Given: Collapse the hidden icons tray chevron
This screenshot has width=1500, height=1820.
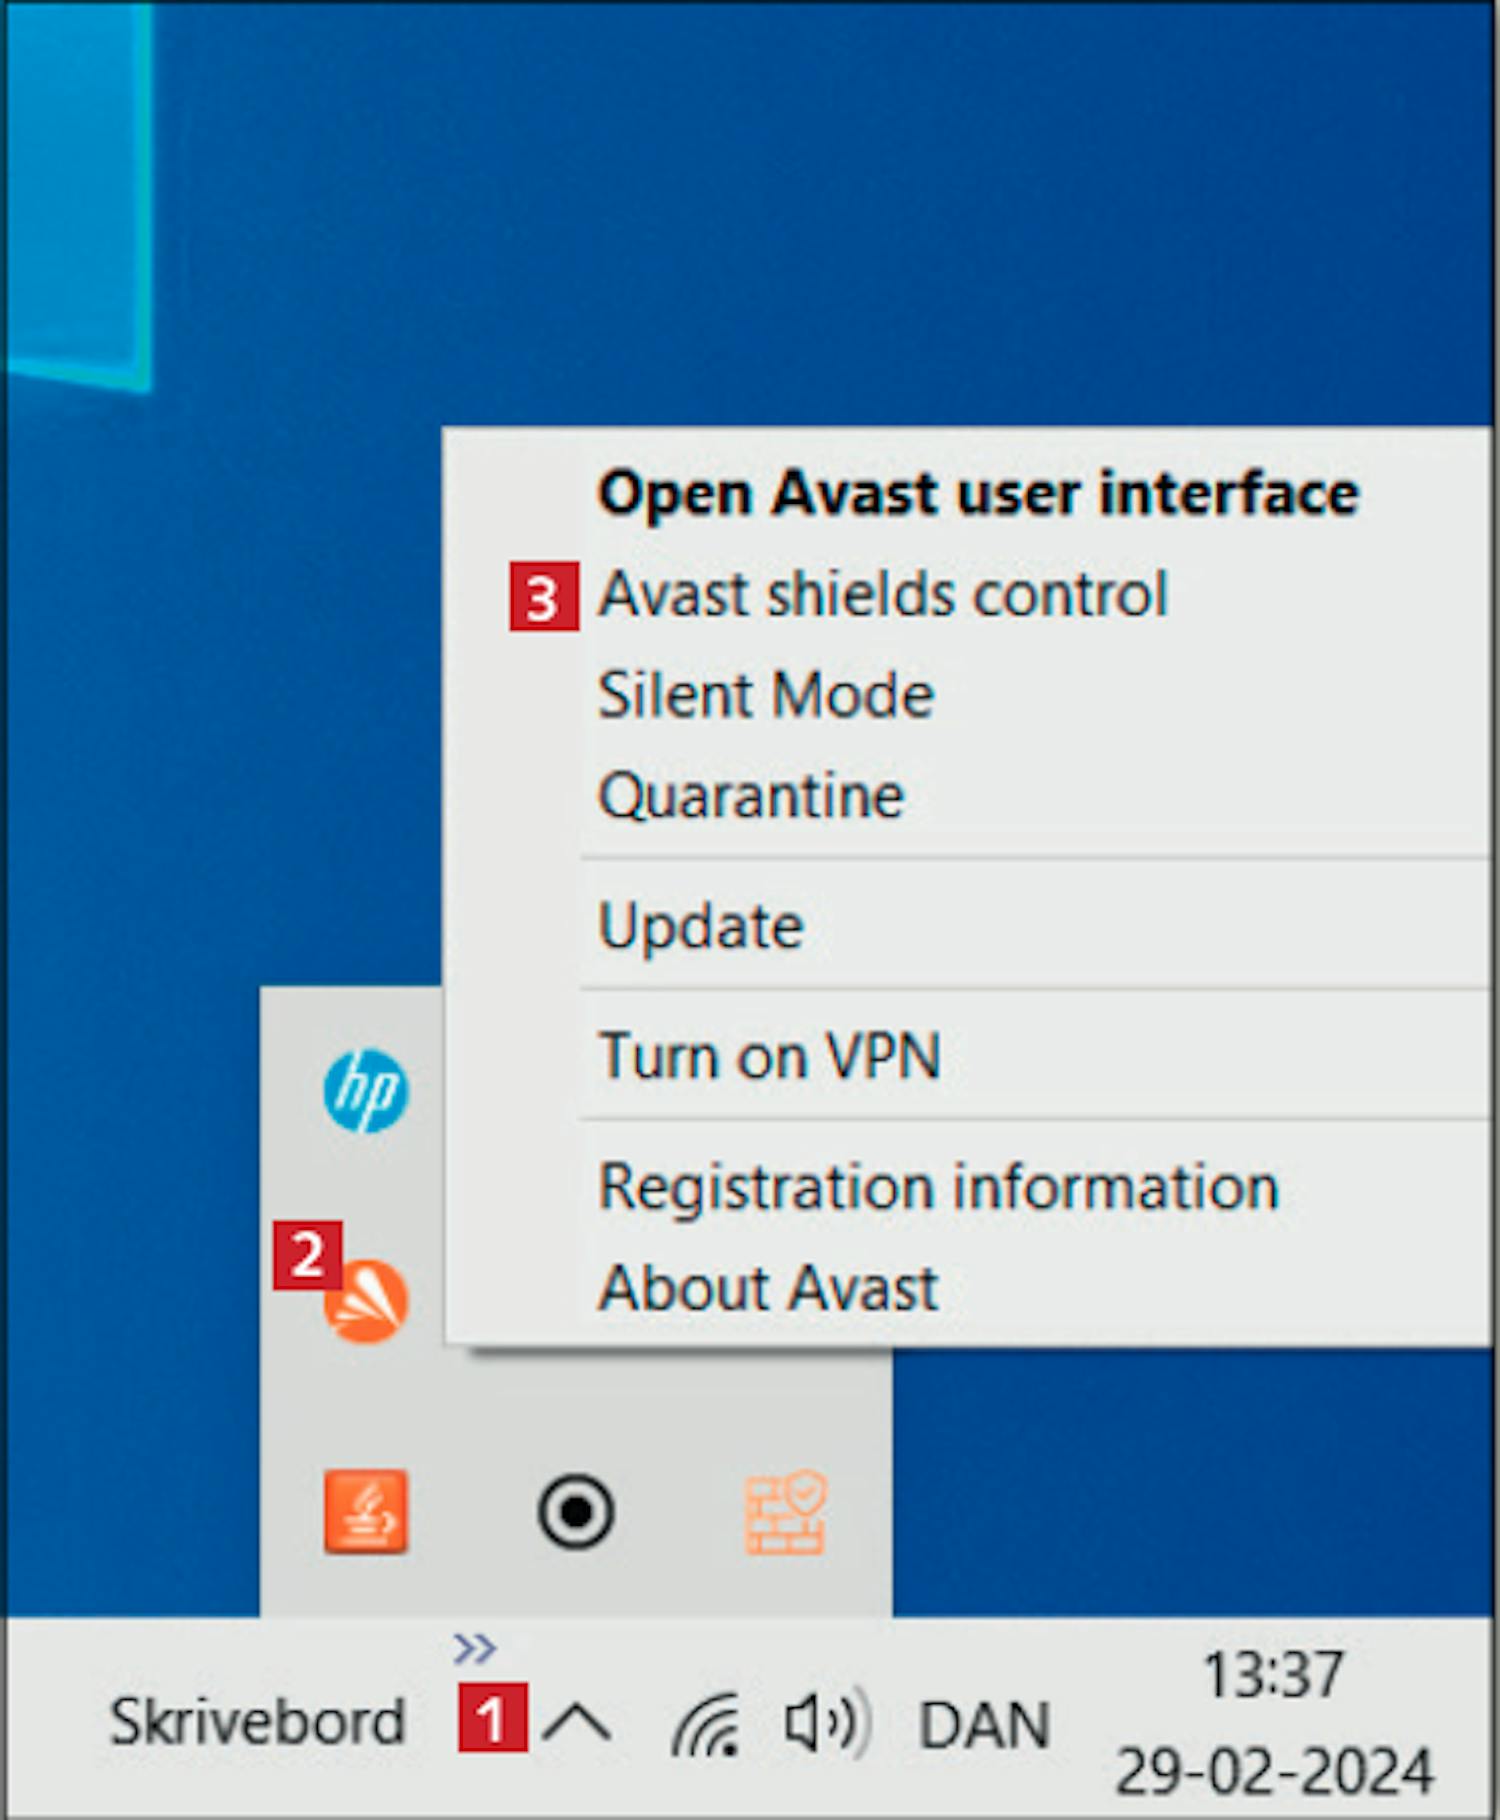Looking at the screenshot, I should (x=577, y=1723).
